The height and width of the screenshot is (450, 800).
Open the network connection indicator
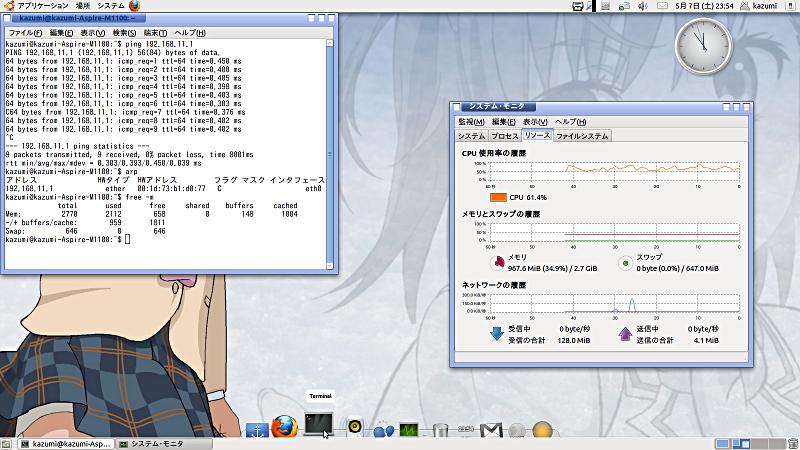pos(623,6)
